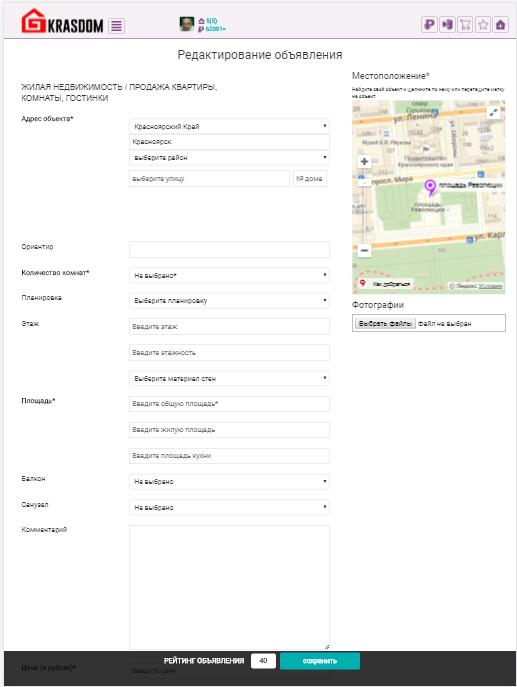Click the house number '№ дома' field
517x687 pixels.
310,179
